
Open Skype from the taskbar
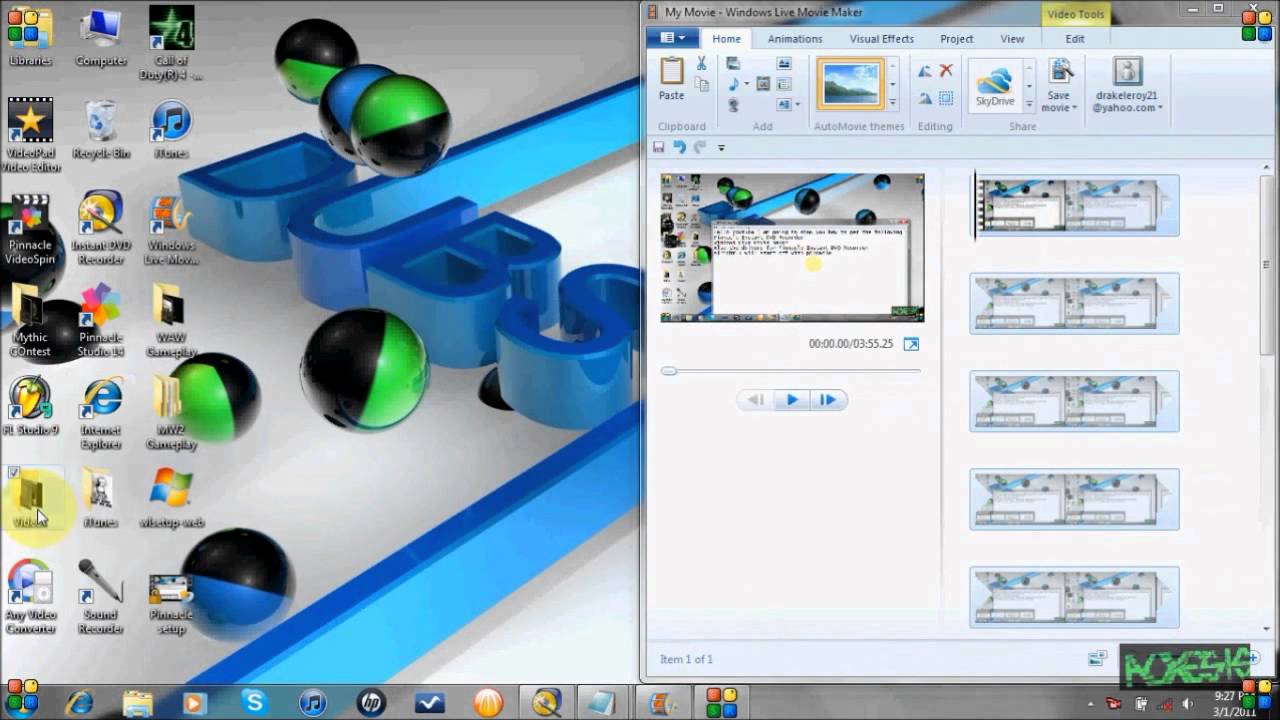pyautogui.click(x=254, y=703)
